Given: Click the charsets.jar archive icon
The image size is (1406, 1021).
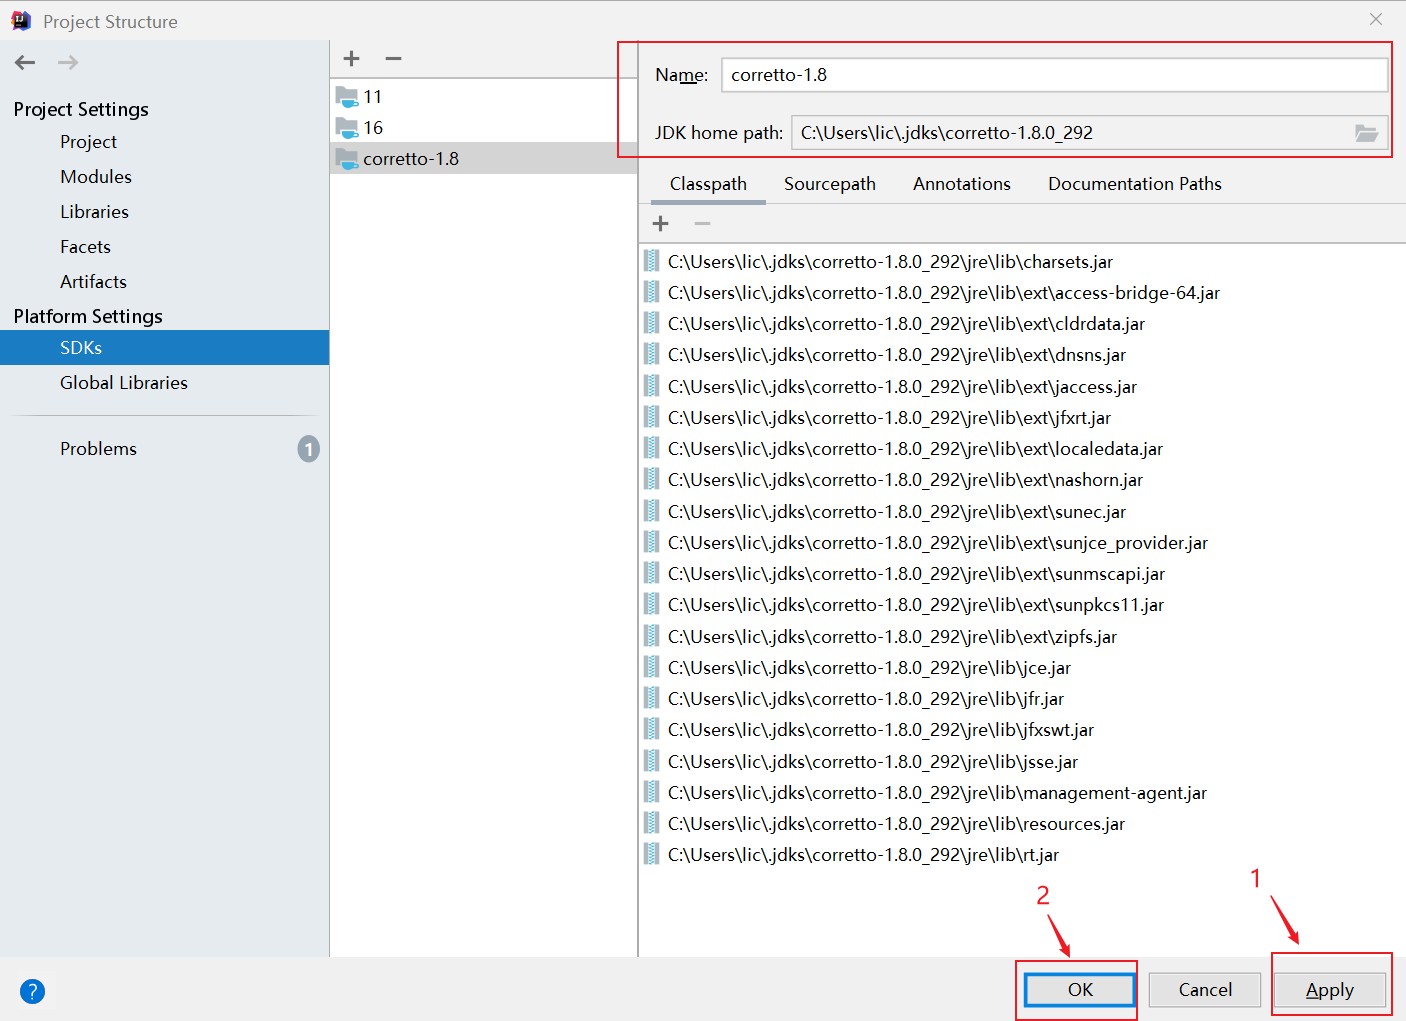Looking at the screenshot, I should click(x=651, y=261).
